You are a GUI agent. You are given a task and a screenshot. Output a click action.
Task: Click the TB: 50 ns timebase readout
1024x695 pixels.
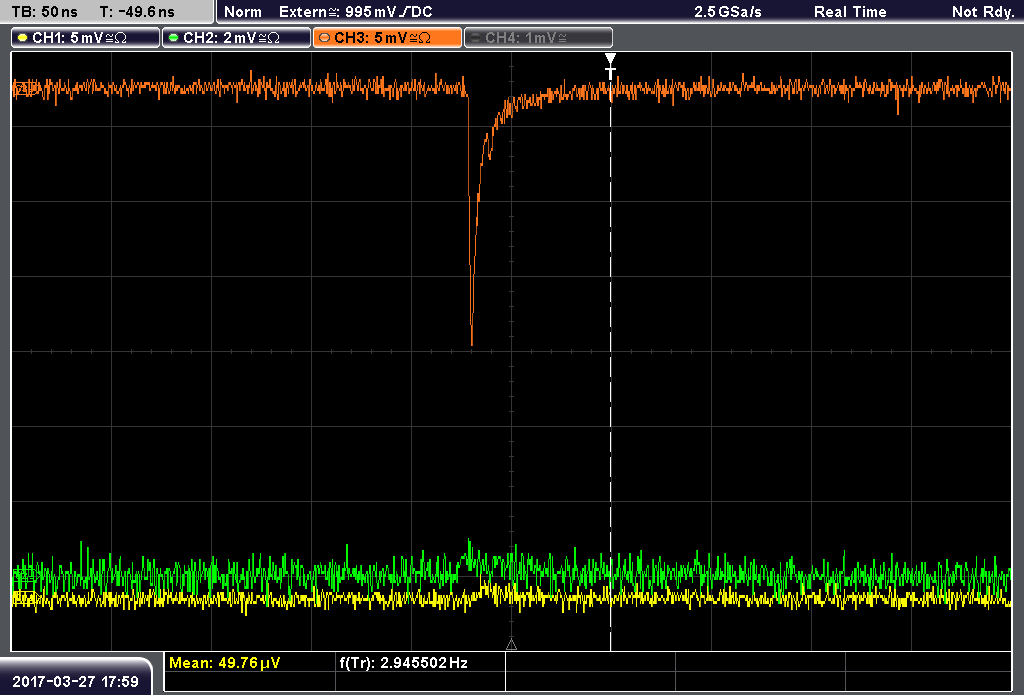[x=44, y=12]
